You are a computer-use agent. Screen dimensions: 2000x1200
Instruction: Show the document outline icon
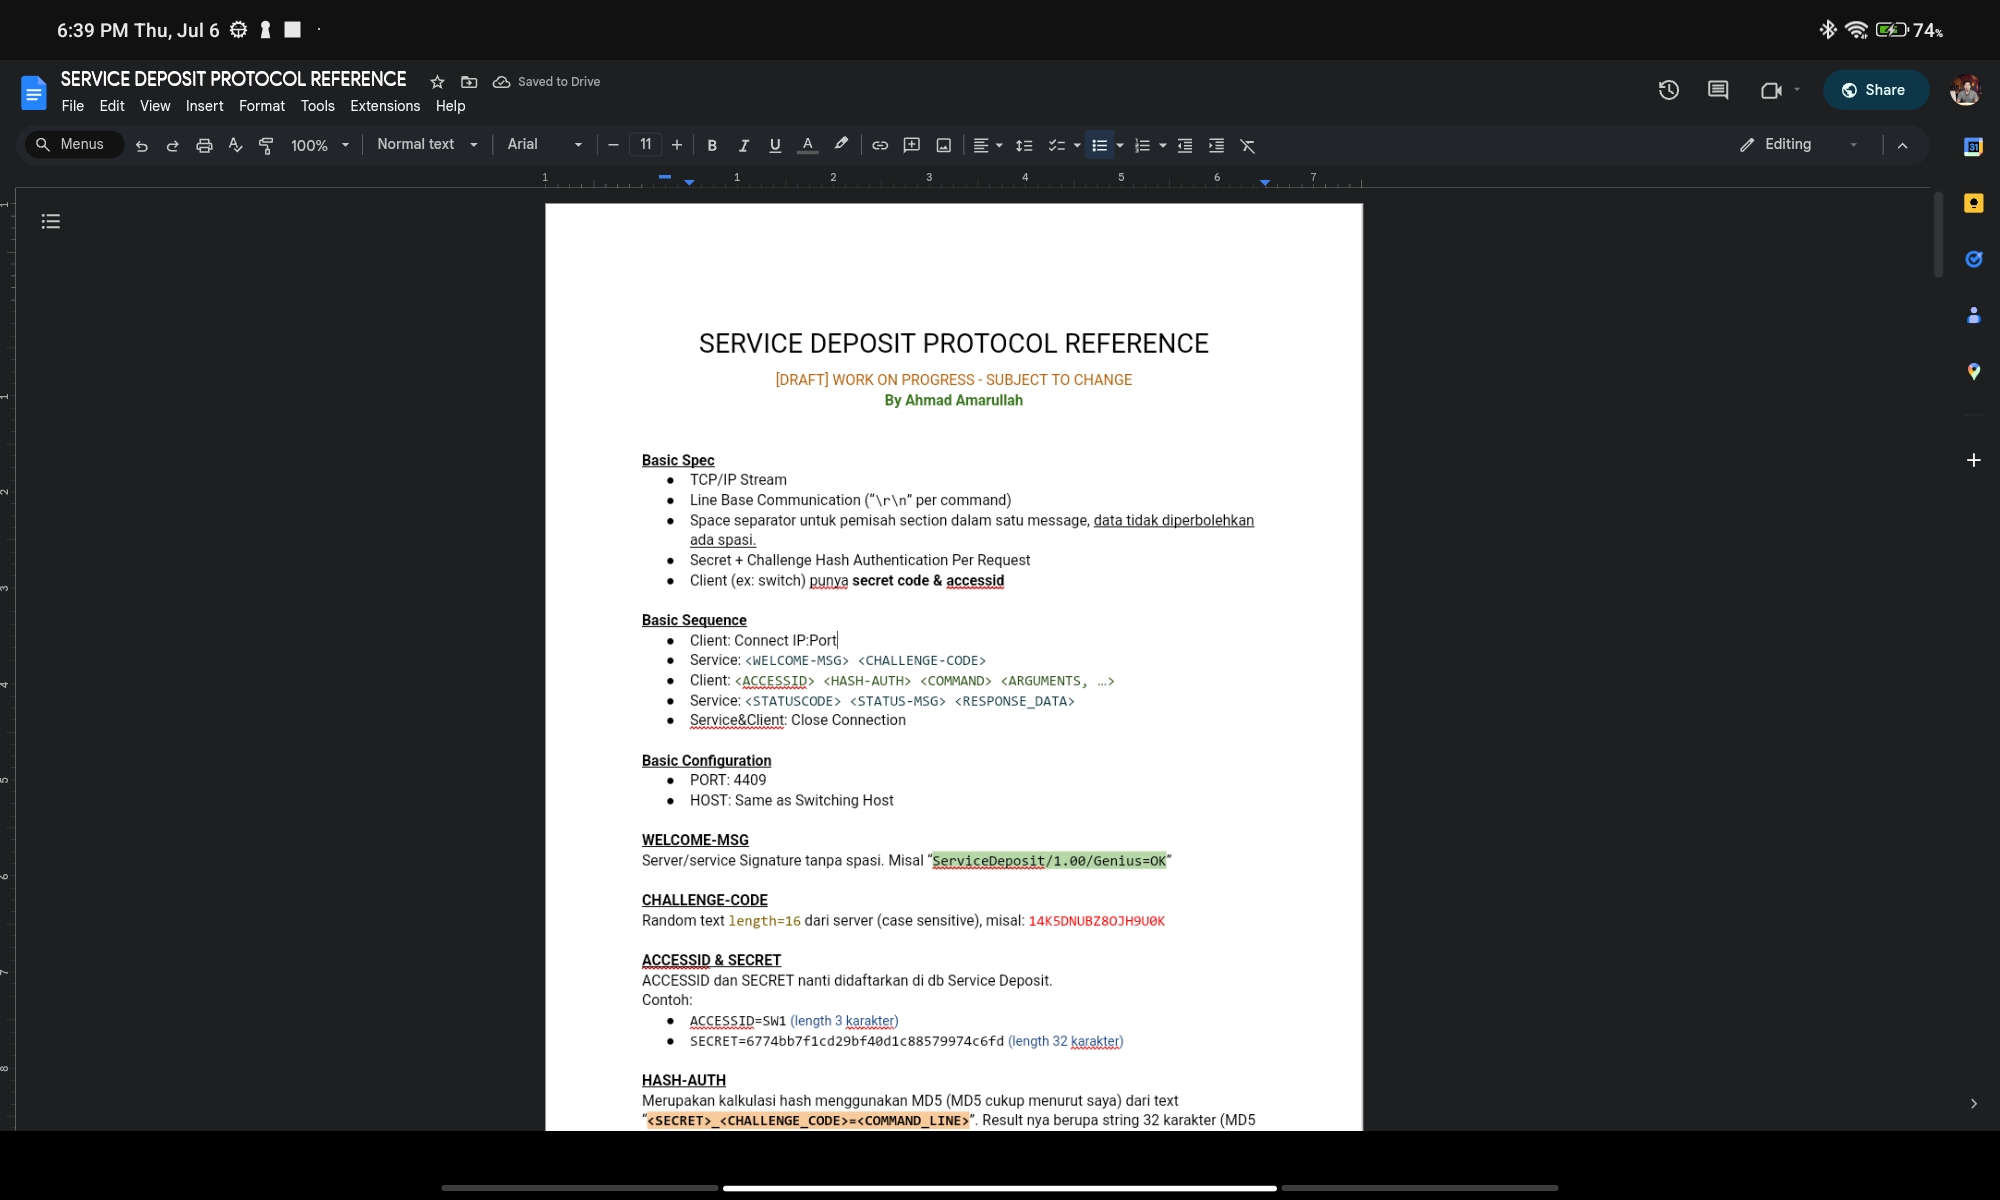pyautogui.click(x=51, y=221)
